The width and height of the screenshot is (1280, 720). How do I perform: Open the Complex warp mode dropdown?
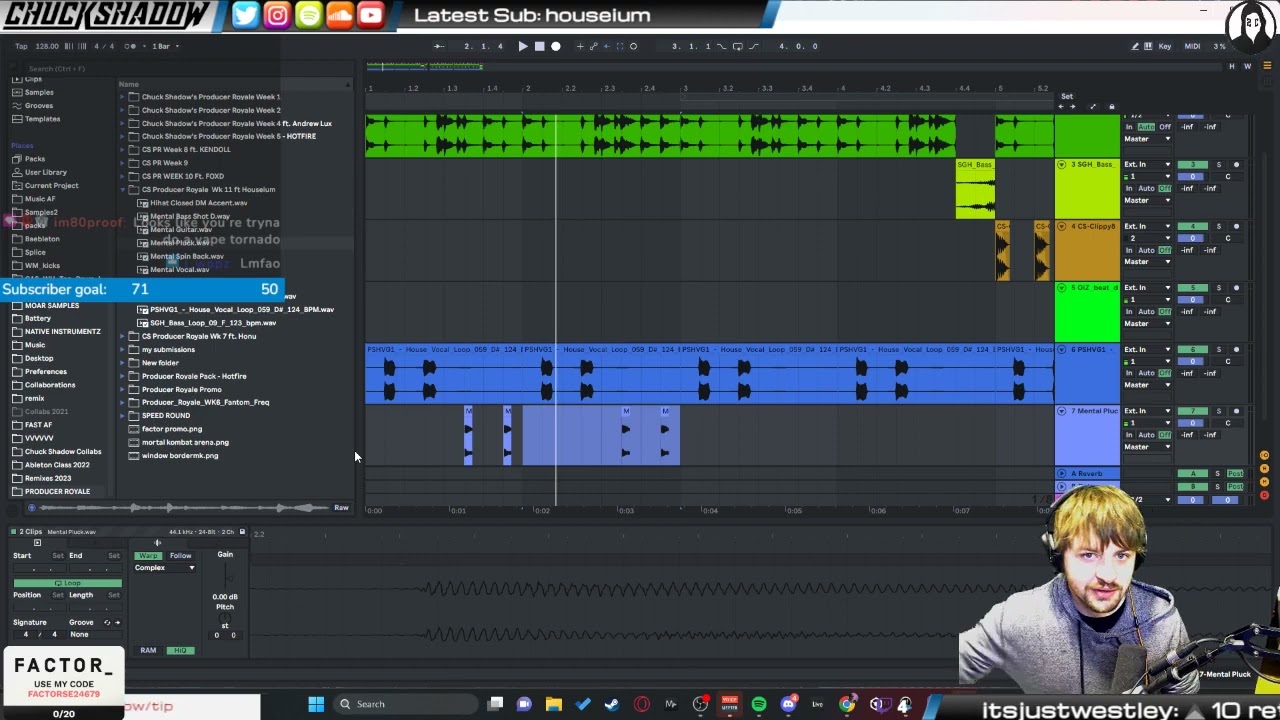click(x=165, y=568)
